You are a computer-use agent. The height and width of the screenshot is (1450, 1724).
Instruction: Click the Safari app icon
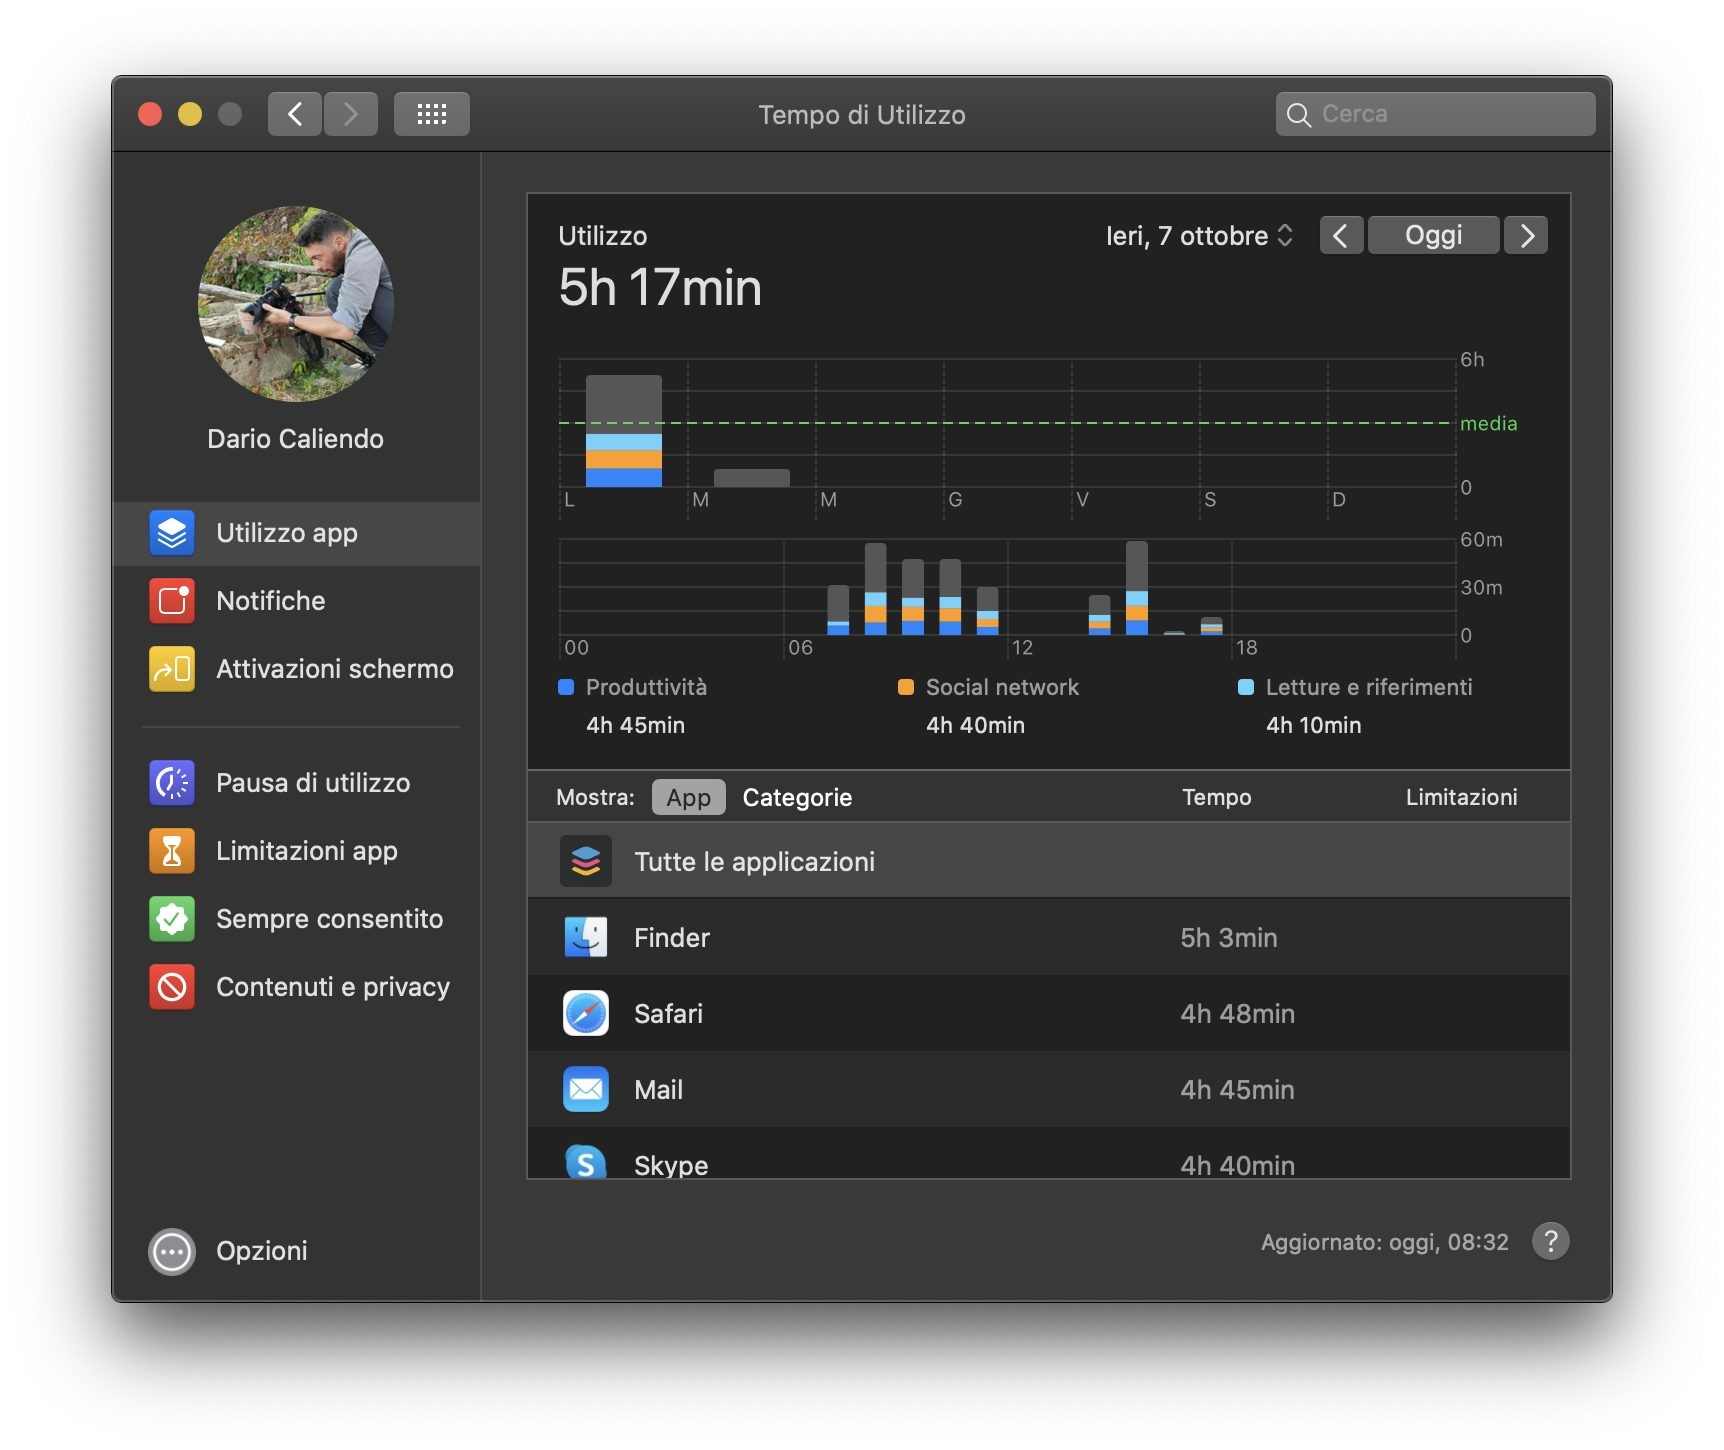tap(586, 1013)
